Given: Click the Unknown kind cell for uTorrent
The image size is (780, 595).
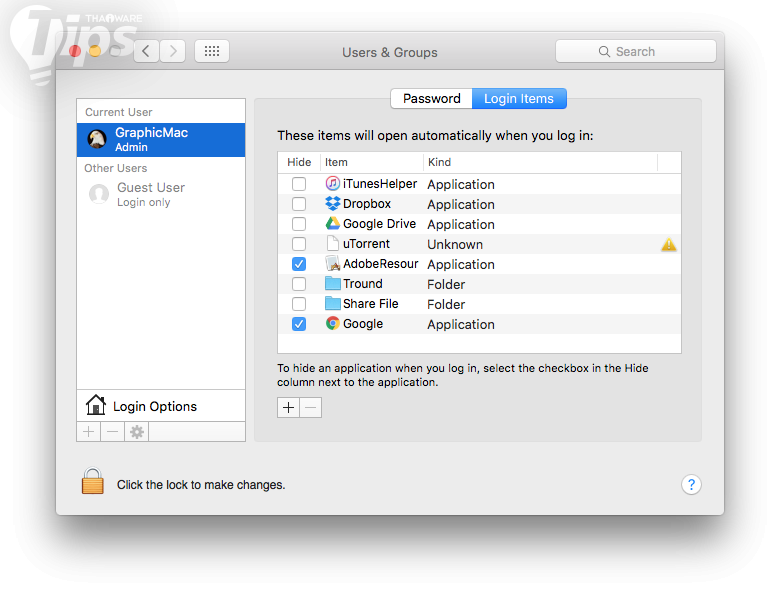Looking at the screenshot, I should (x=455, y=244).
